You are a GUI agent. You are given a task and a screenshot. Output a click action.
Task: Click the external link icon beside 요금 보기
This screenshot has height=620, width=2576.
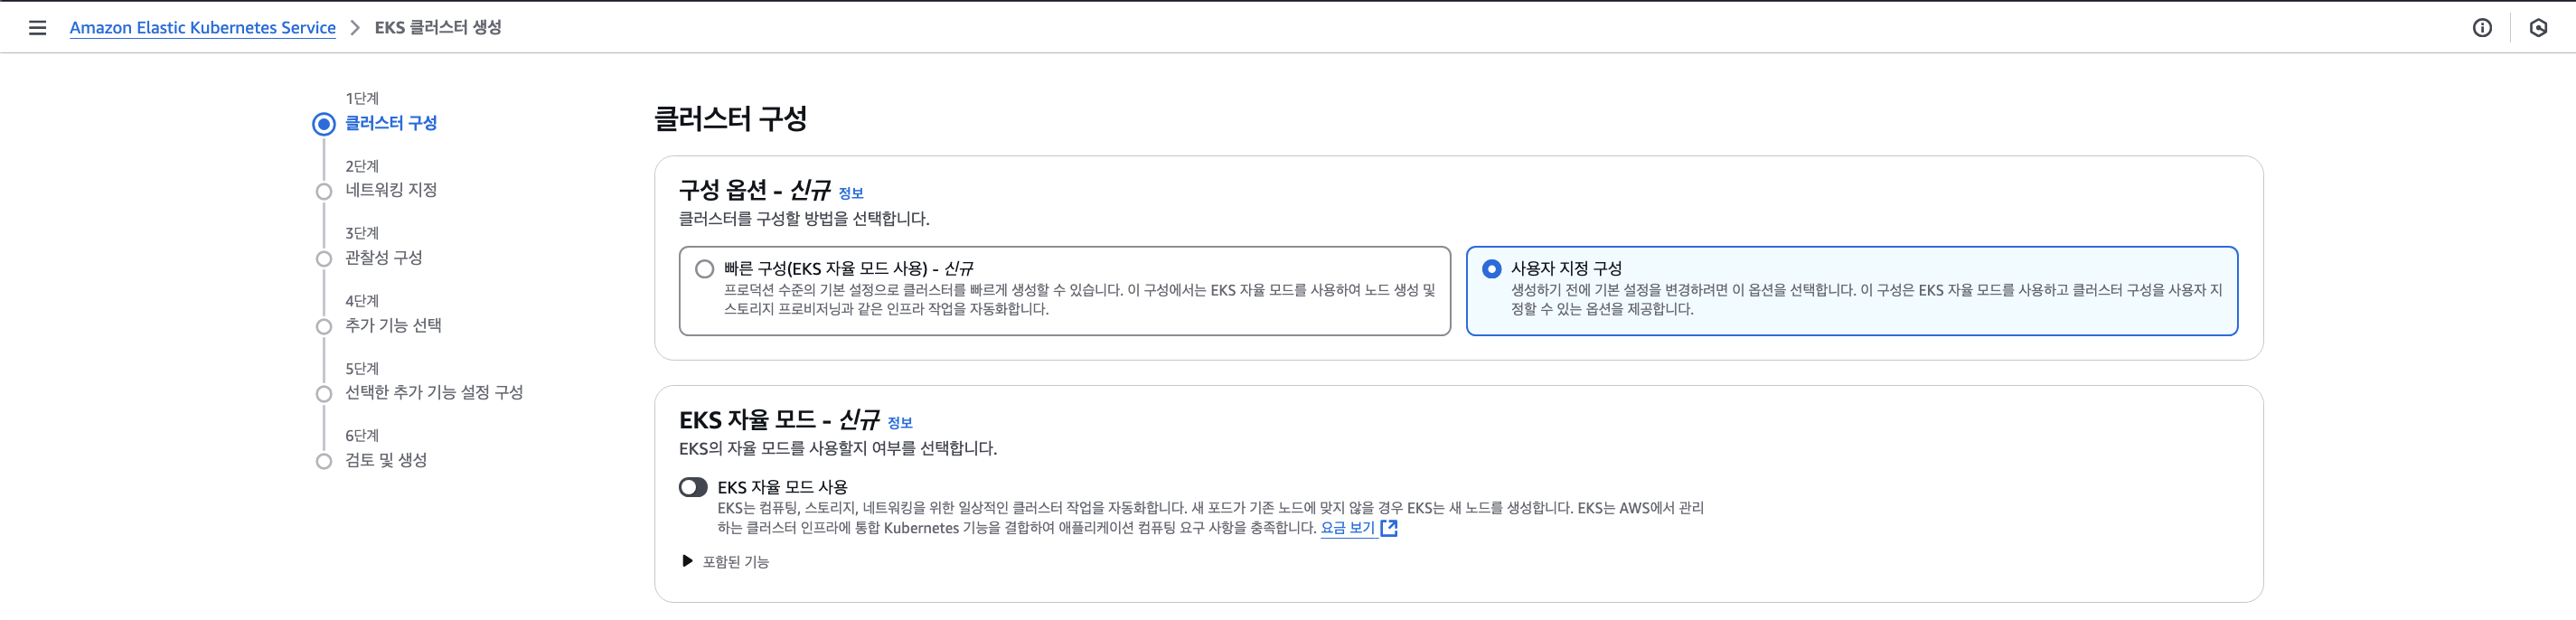click(1388, 528)
